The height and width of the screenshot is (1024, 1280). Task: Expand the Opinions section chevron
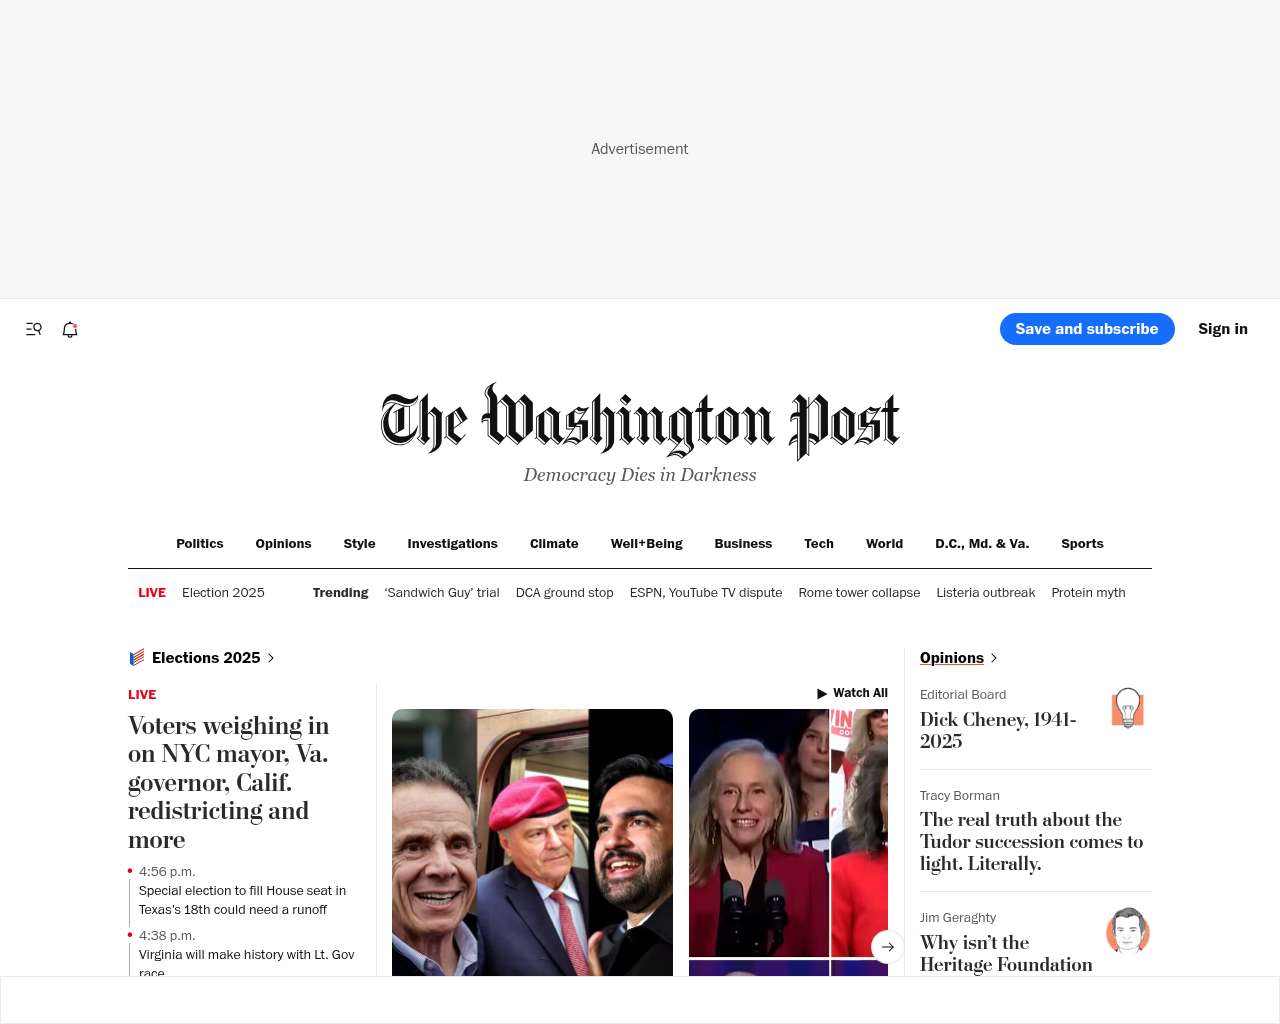994,658
